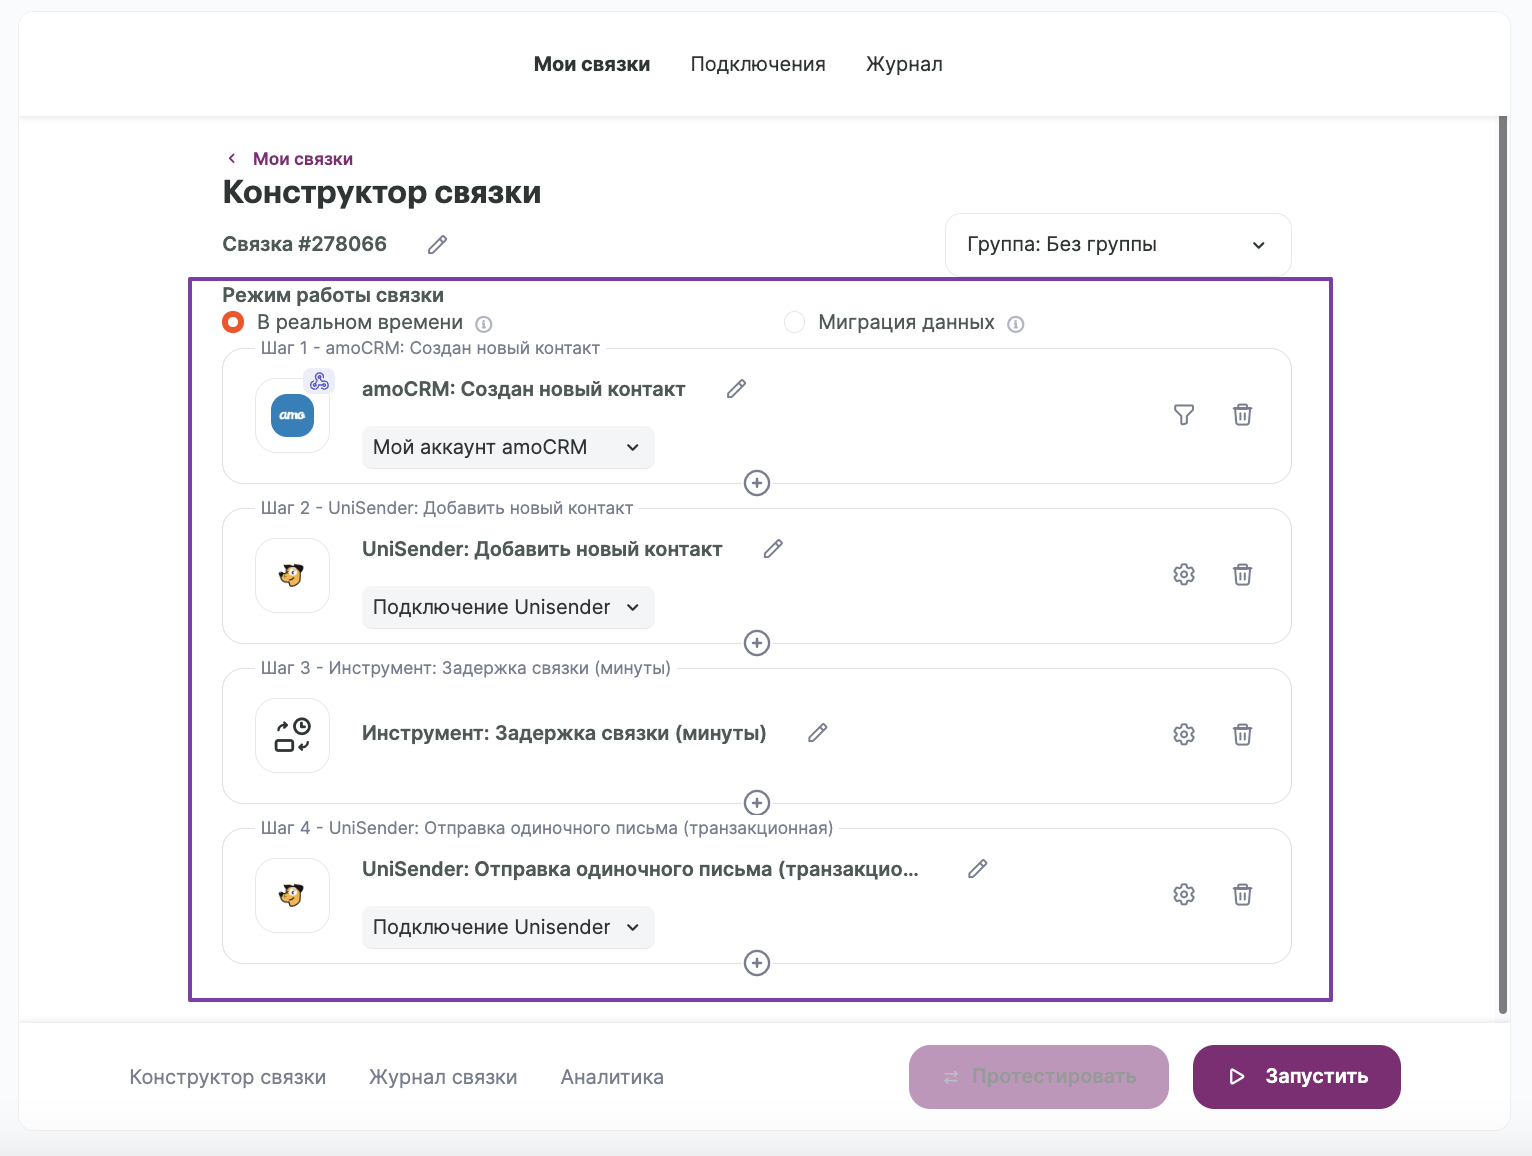Click the Конструктор связки page heading

[x=382, y=192]
